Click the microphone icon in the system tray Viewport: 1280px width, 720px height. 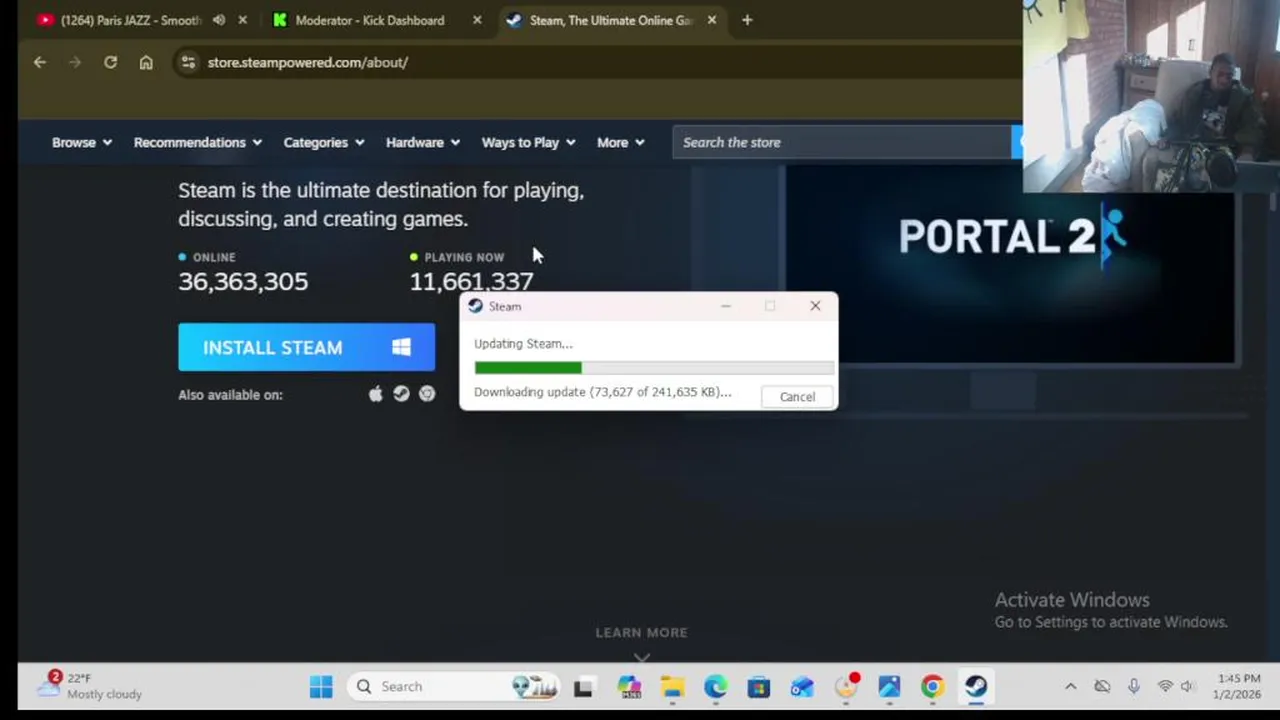1134,686
